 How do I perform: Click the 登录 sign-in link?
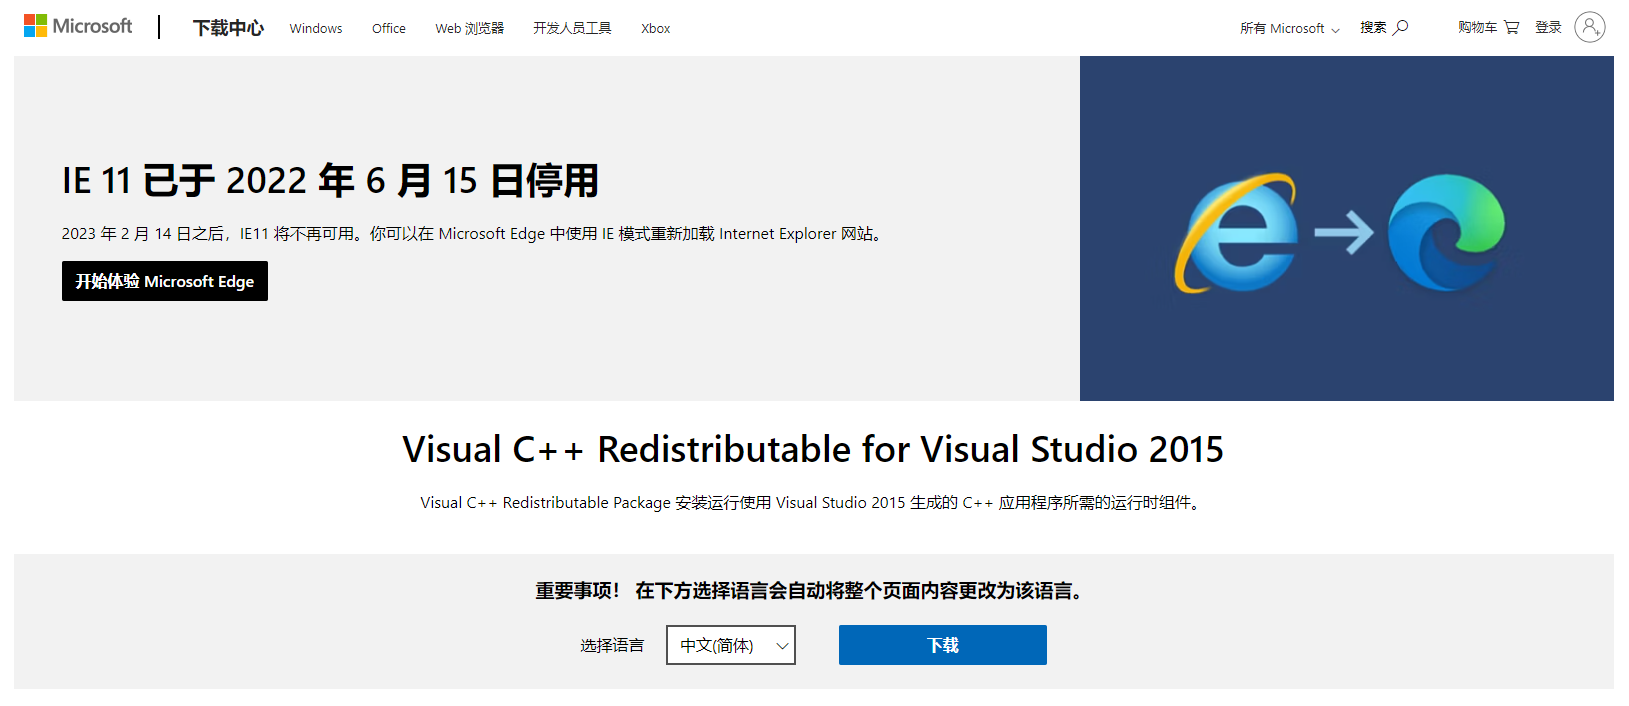pos(1548,27)
